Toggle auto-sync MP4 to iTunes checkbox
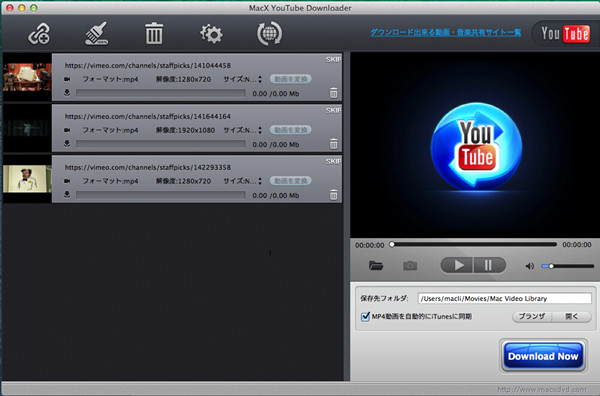 pos(365,316)
